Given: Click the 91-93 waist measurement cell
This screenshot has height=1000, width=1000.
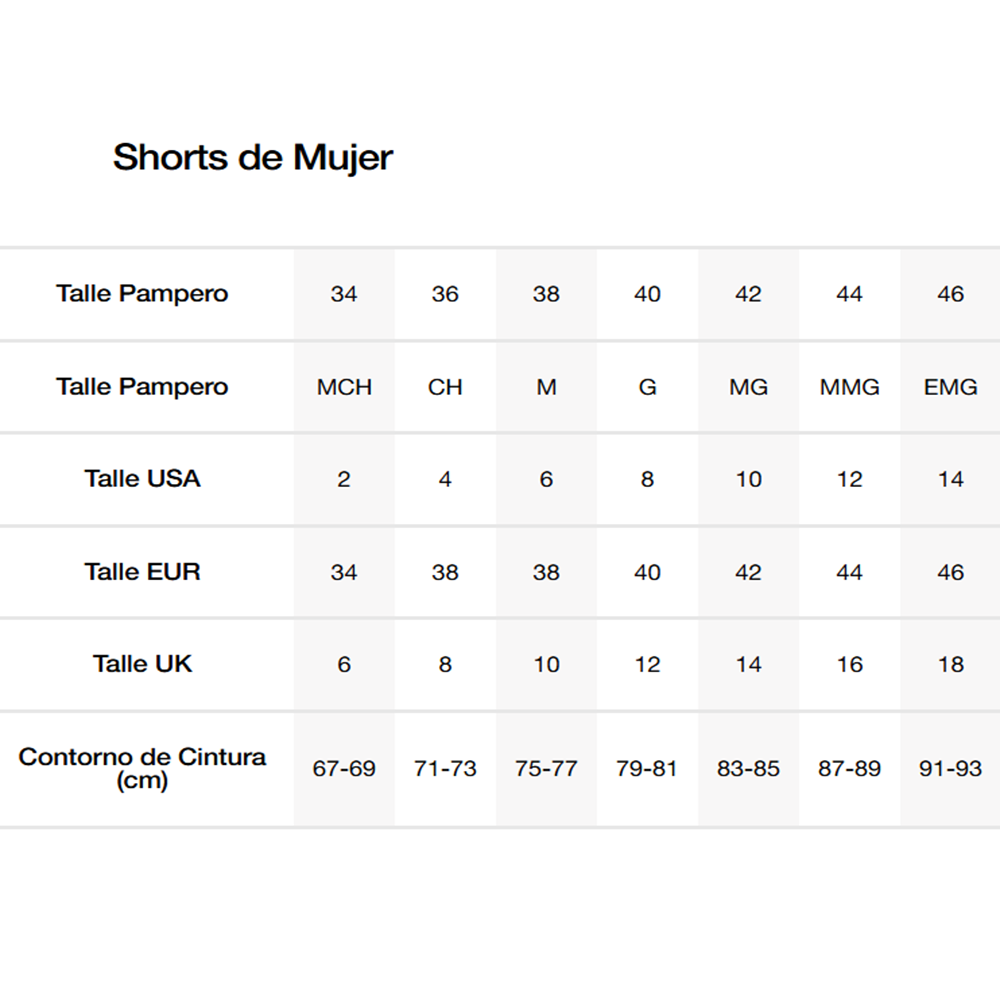Looking at the screenshot, I should [950, 769].
